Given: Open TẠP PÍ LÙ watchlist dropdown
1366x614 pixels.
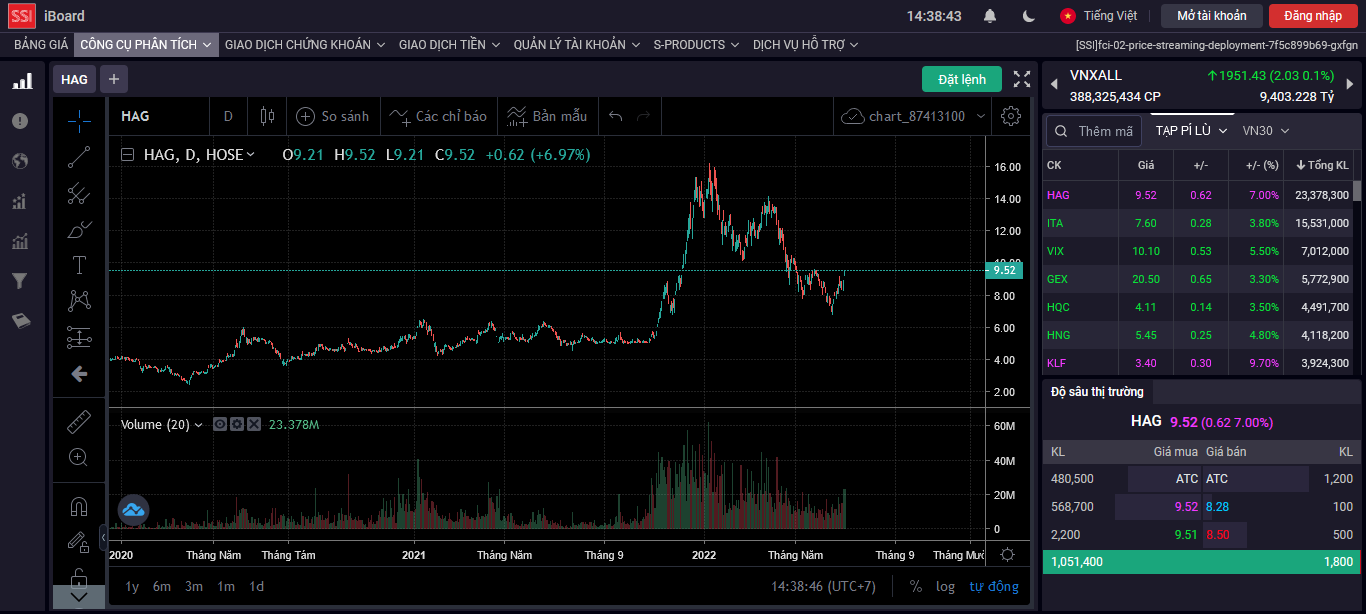Looking at the screenshot, I should [x=1191, y=131].
